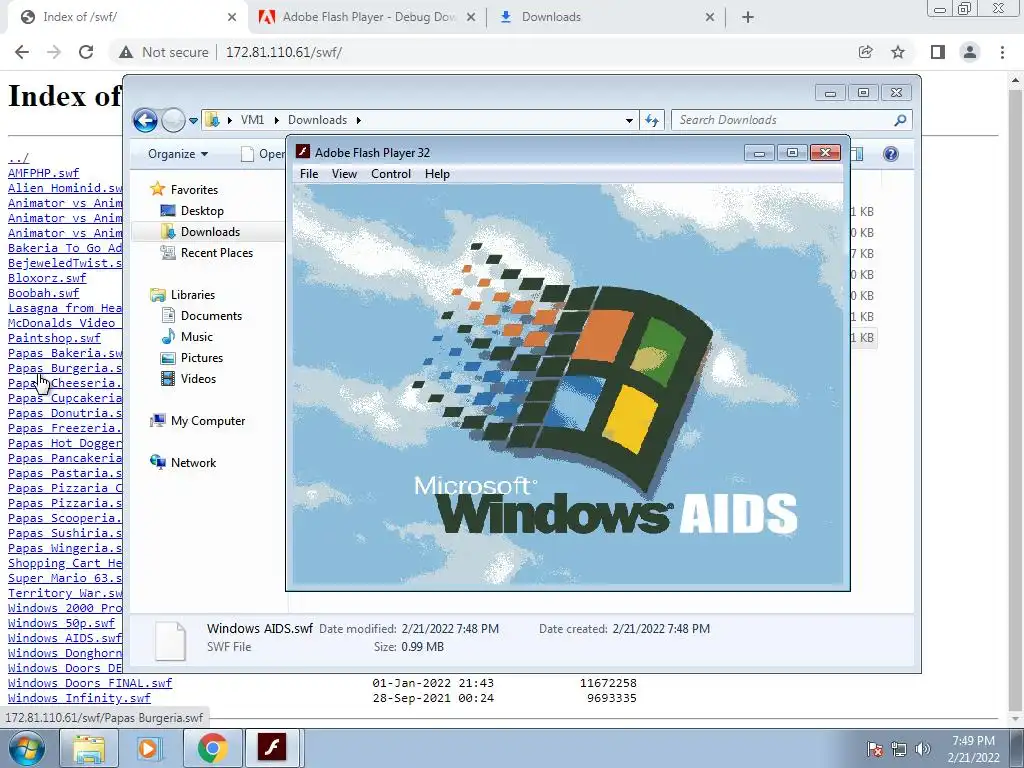The image size is (1024, 768).
Task: Open the Chrome three-dot menu
Action: [1002, 52]
